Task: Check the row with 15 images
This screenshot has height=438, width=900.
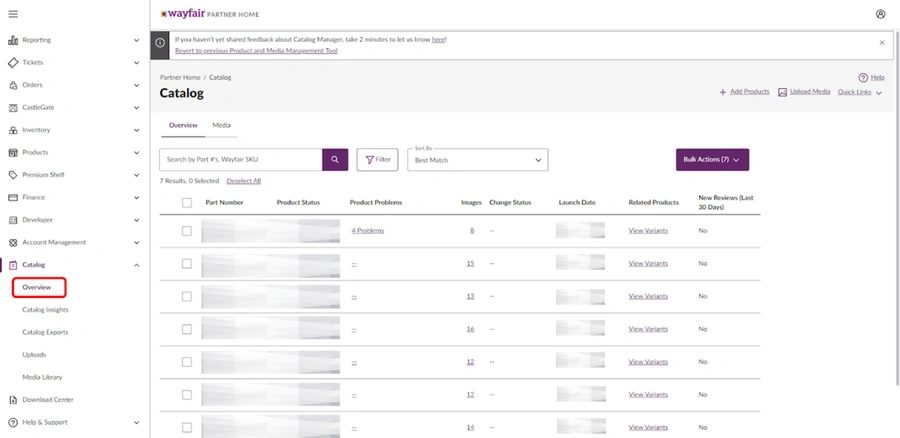Action: 187,263
